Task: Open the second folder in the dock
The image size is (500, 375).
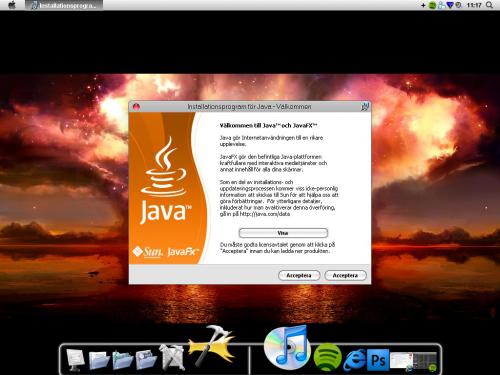Action: [122, 360]
